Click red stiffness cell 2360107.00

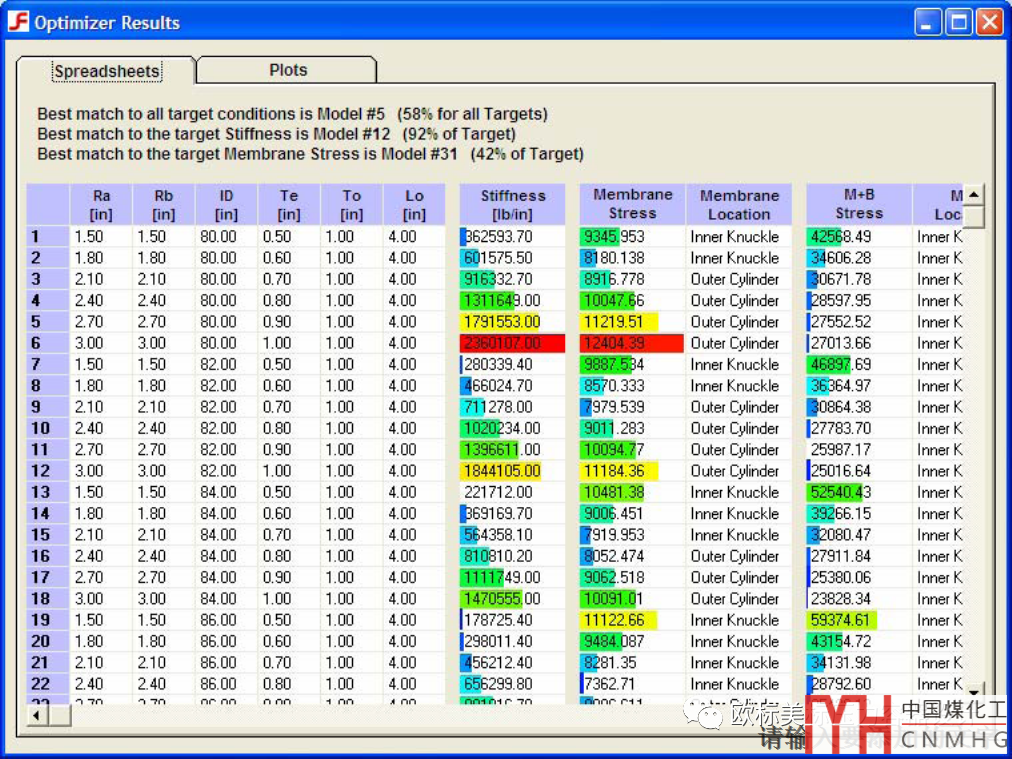[513, 343]
